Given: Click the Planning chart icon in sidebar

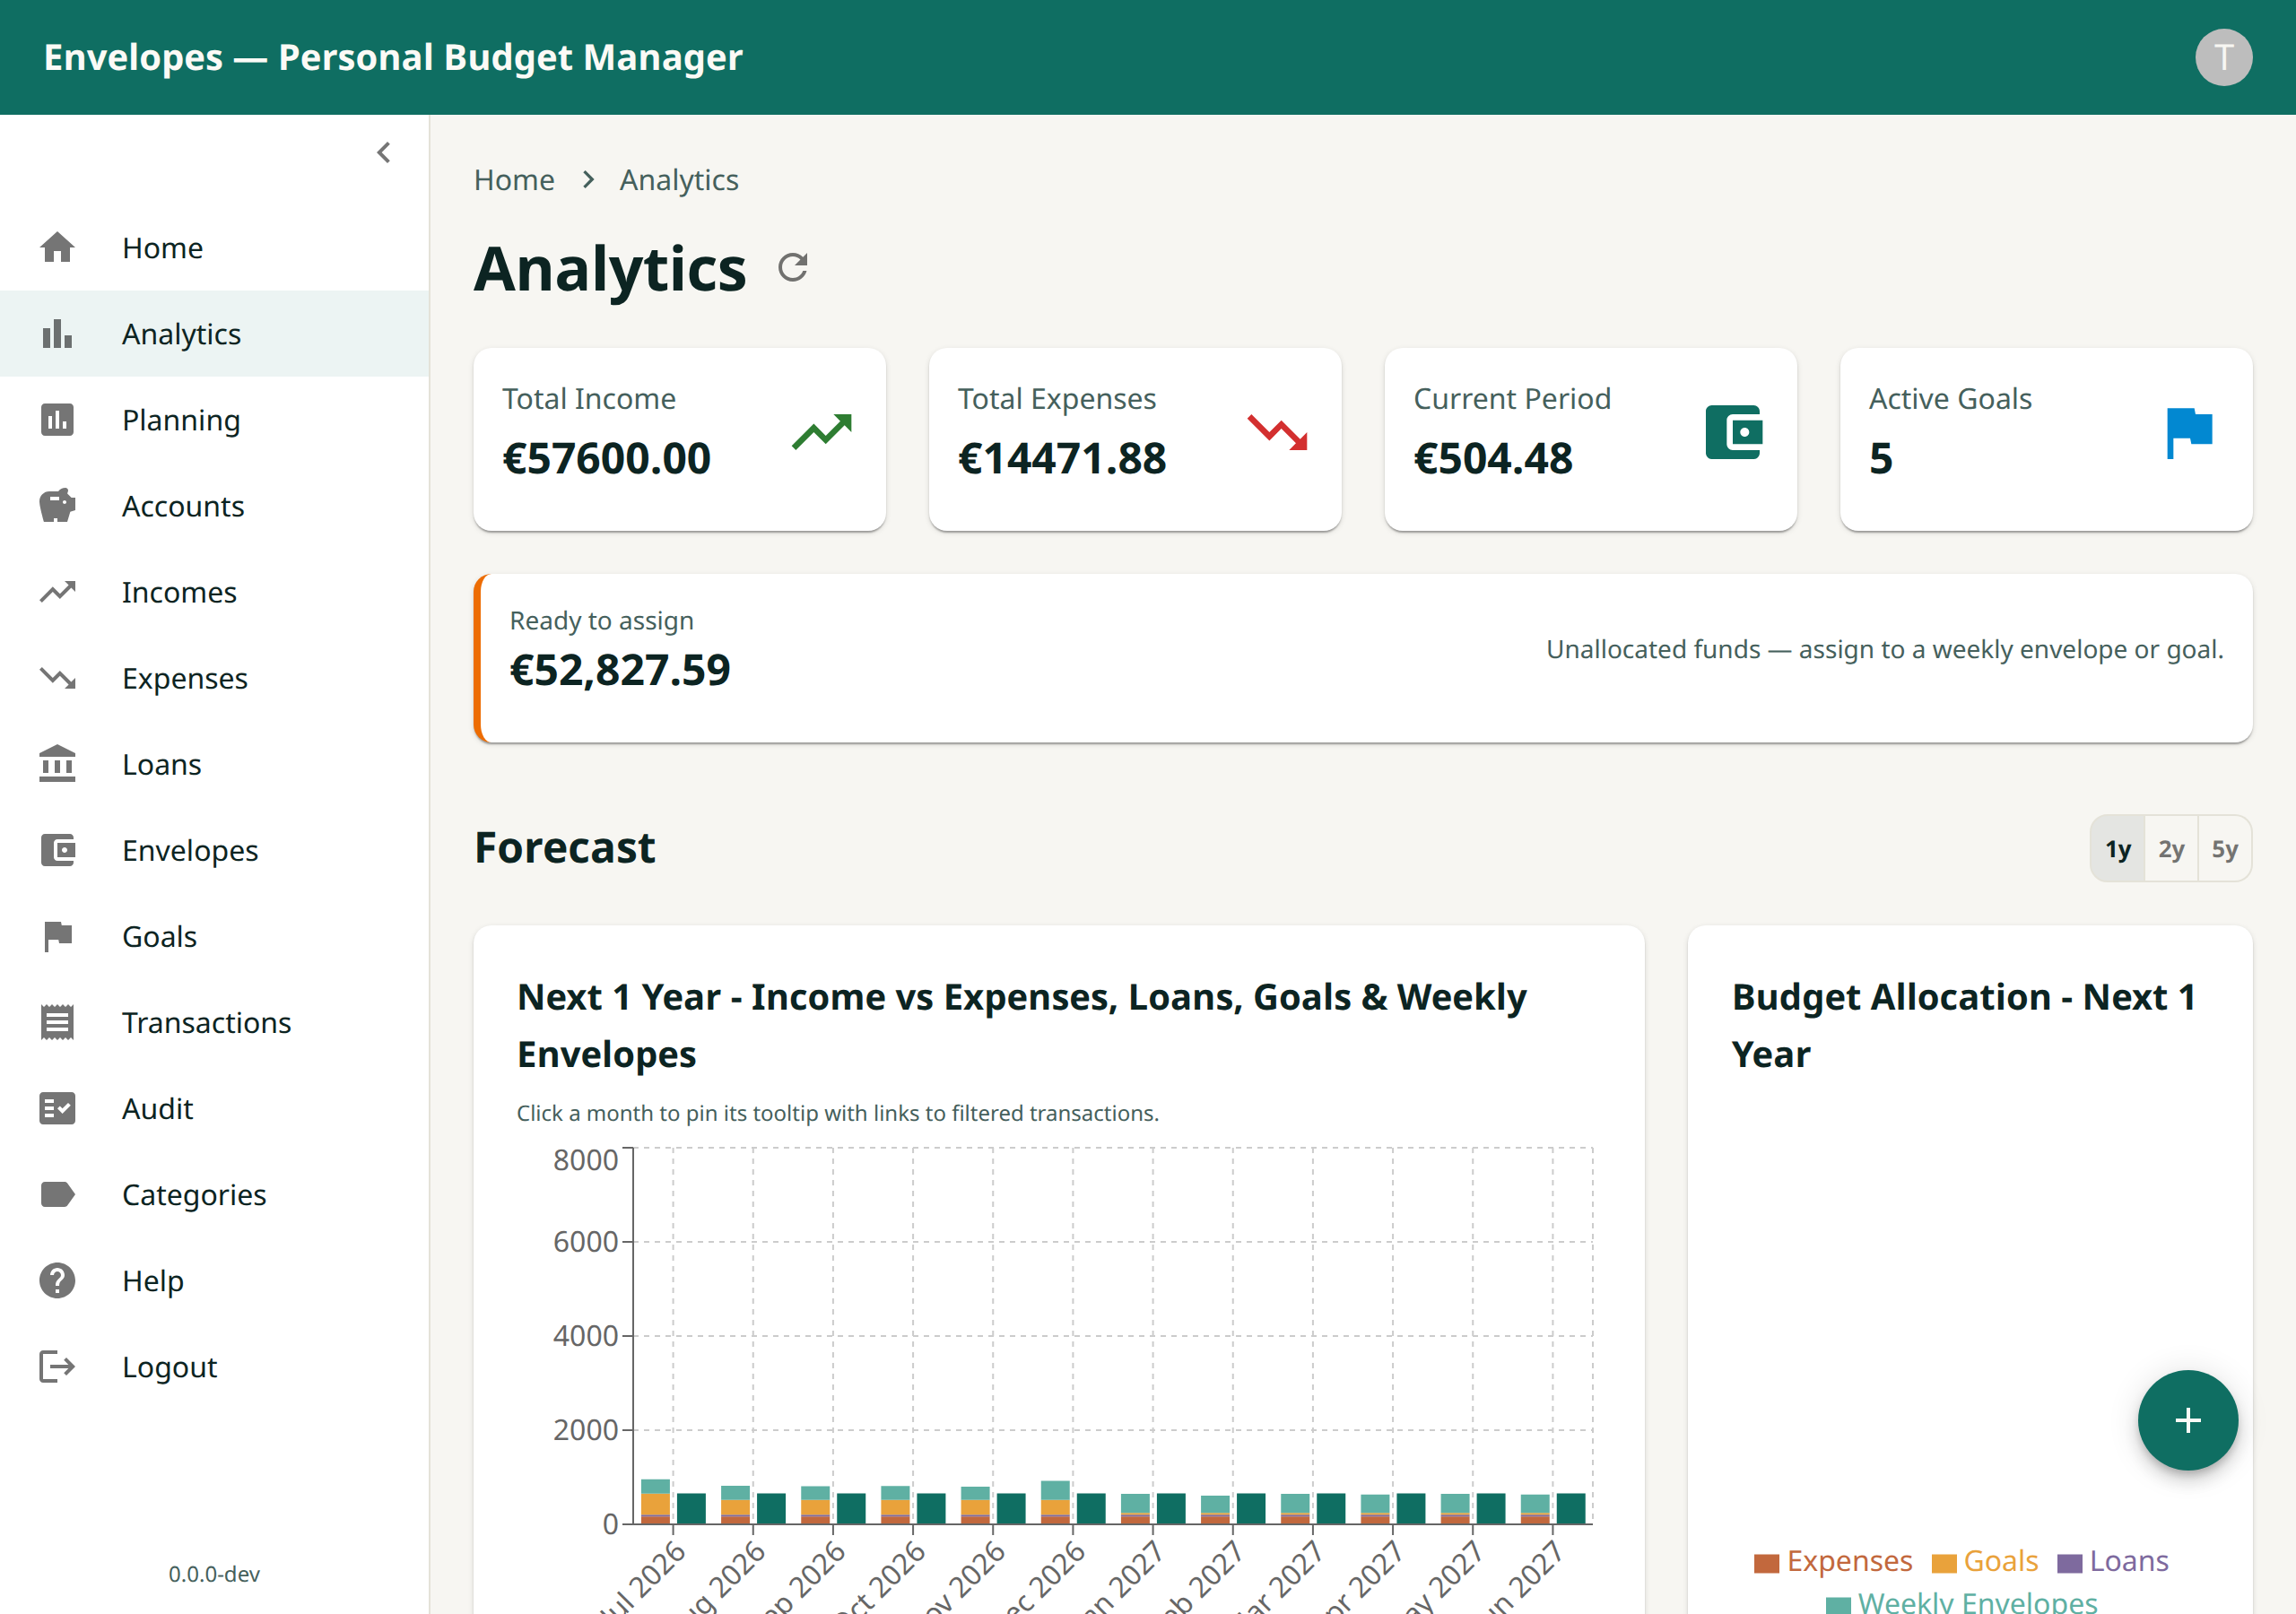Looking at the screenshot, I should coord(57,419).
